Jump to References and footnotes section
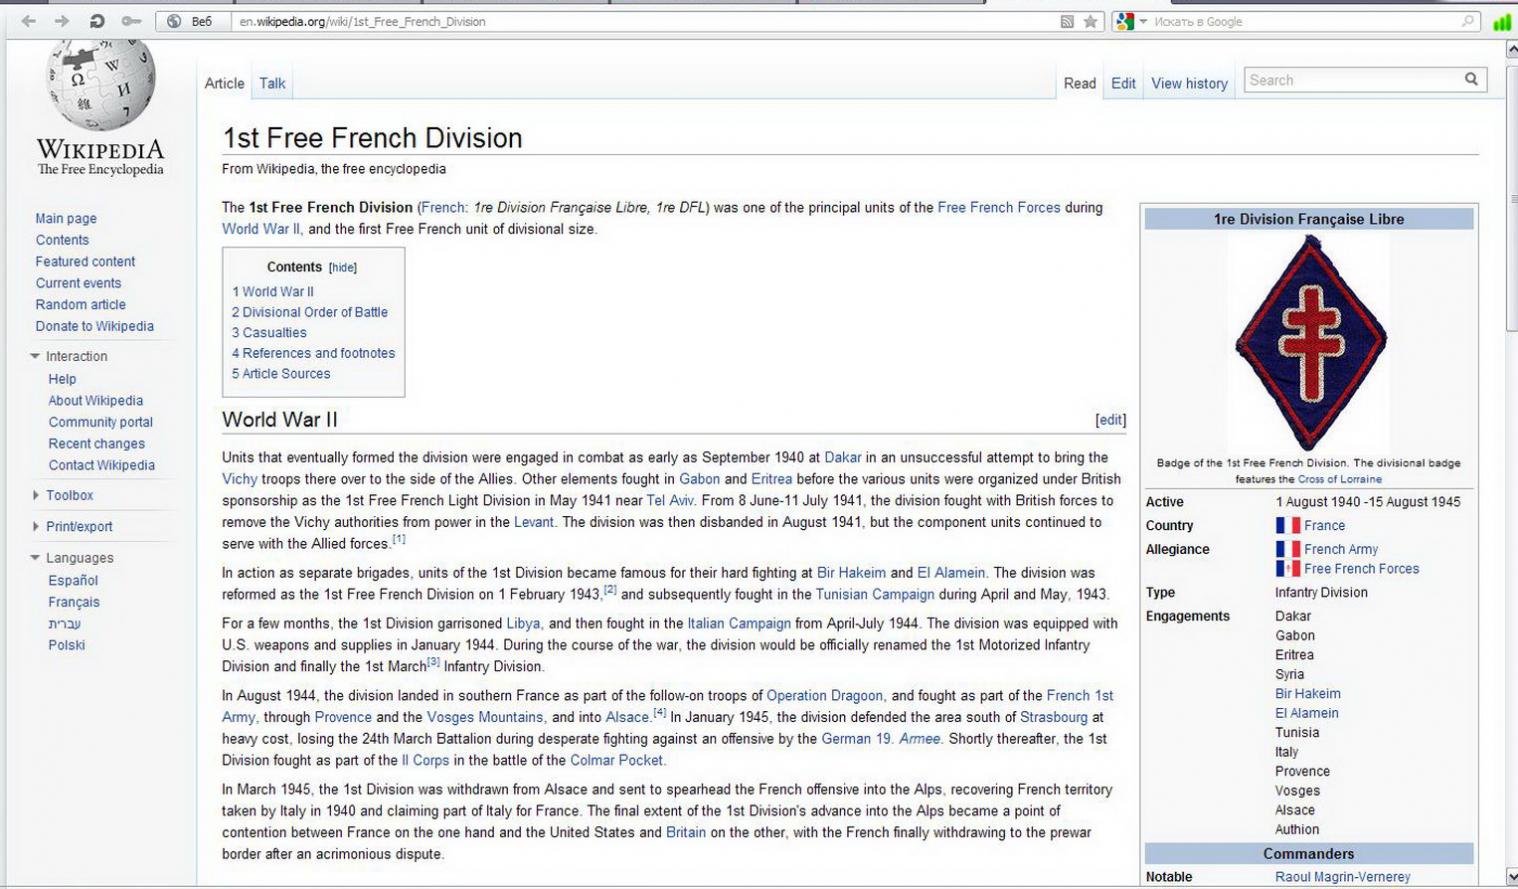The width and height of the screenshot is (1518, 889). (x=313, y=353)
